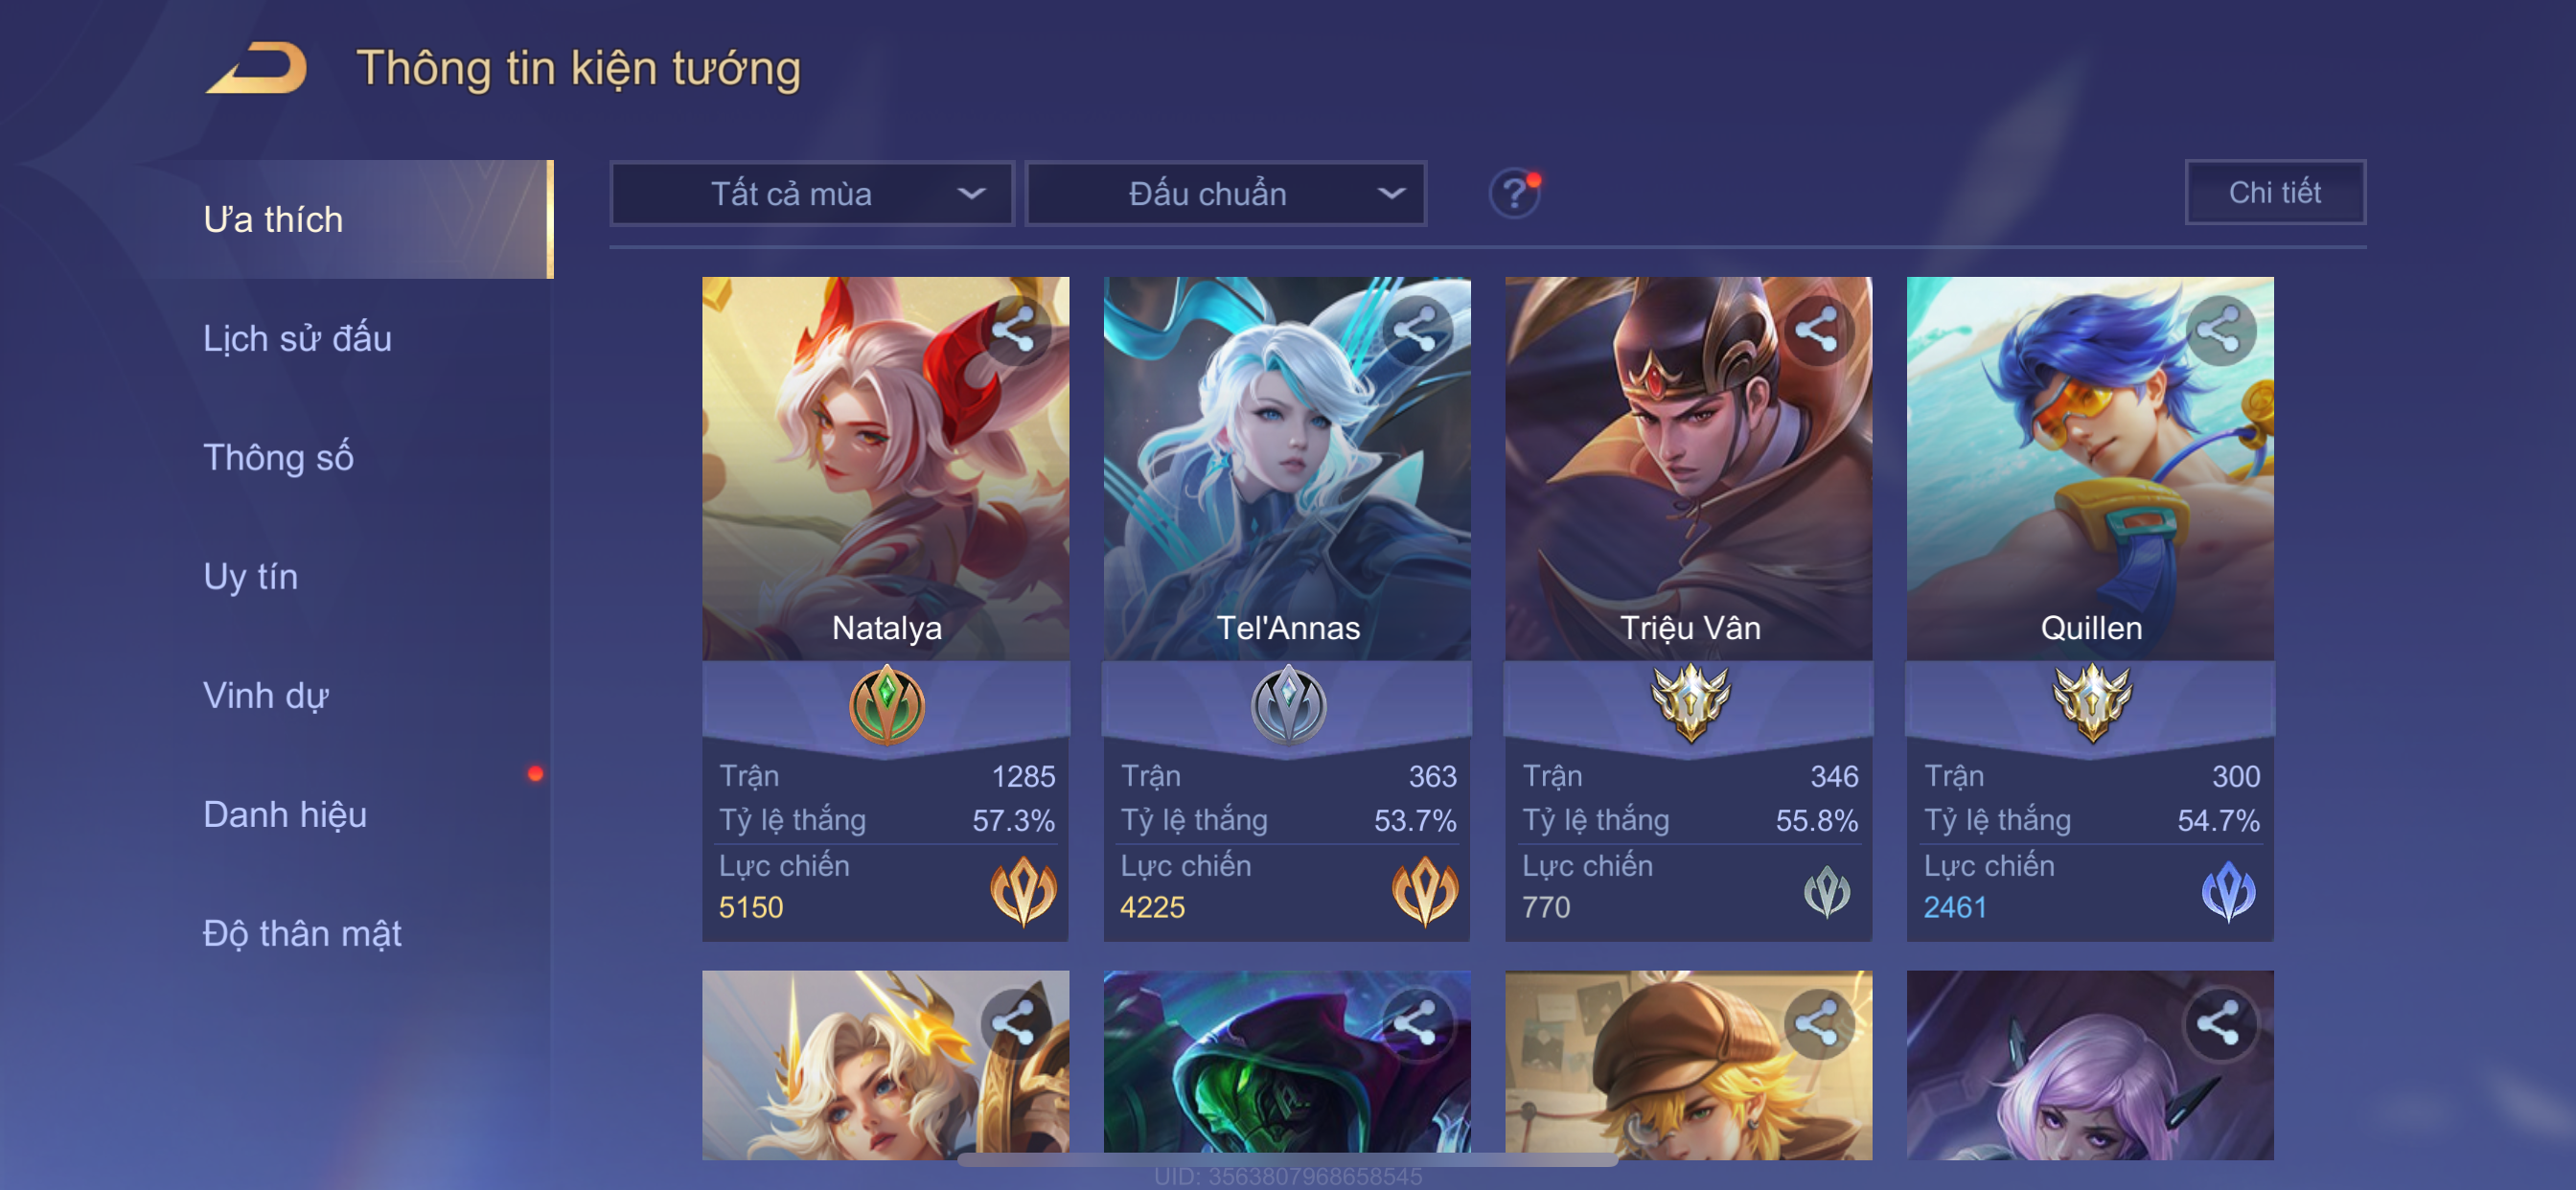
Task: Select the purple-haired hero thumbnail
Action: (x=2091, y=1065)
